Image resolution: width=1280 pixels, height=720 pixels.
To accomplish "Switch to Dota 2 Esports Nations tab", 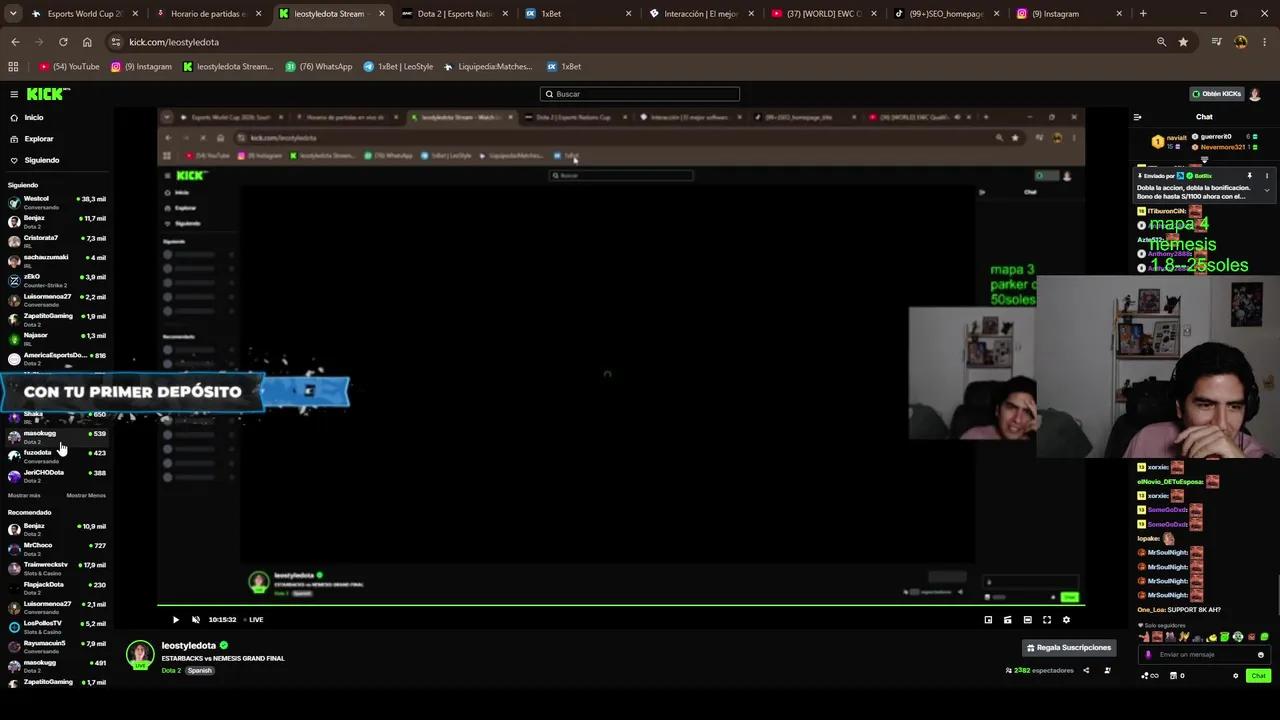I will pos(454,14).
